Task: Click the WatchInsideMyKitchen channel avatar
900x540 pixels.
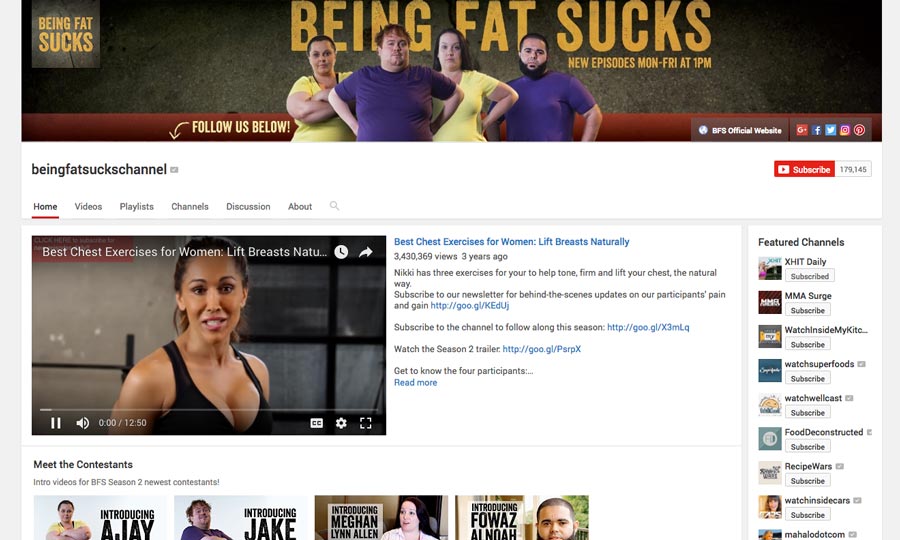Action: coord(770,337)
